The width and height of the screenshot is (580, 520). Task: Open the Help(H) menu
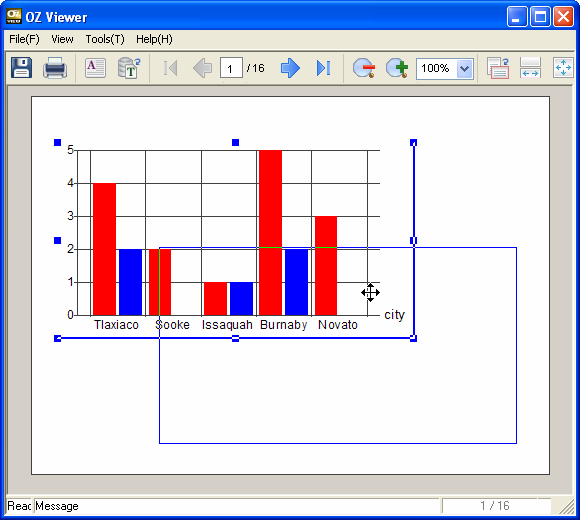pos(154,39)
